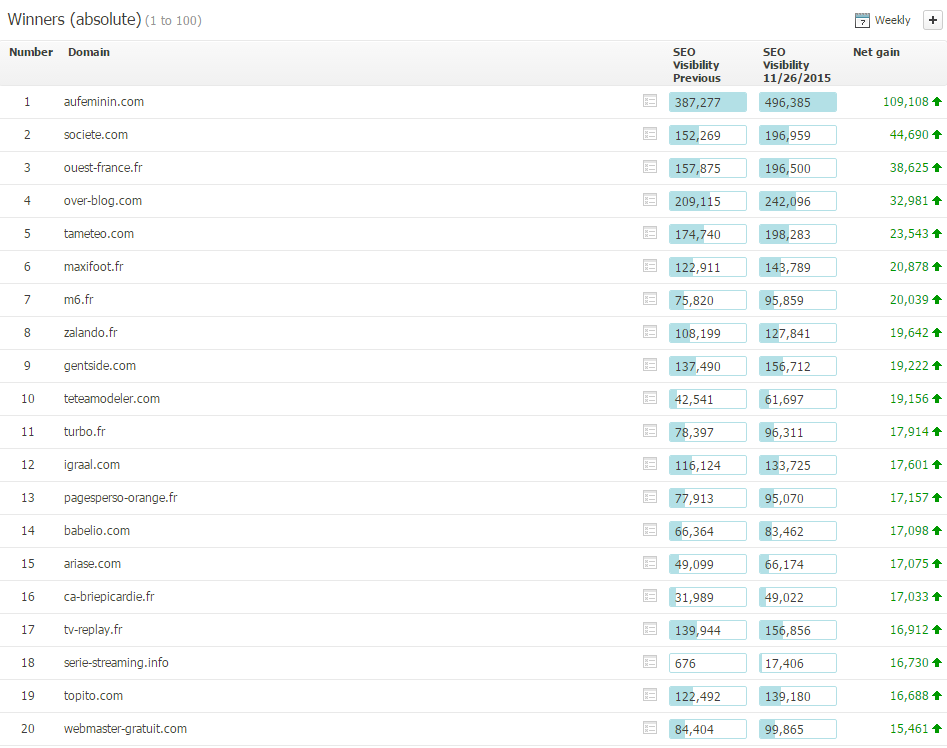This screenshot has height=748, width=947.
Task: Open the Weekly interval dropdown
Action: (892, 20)
